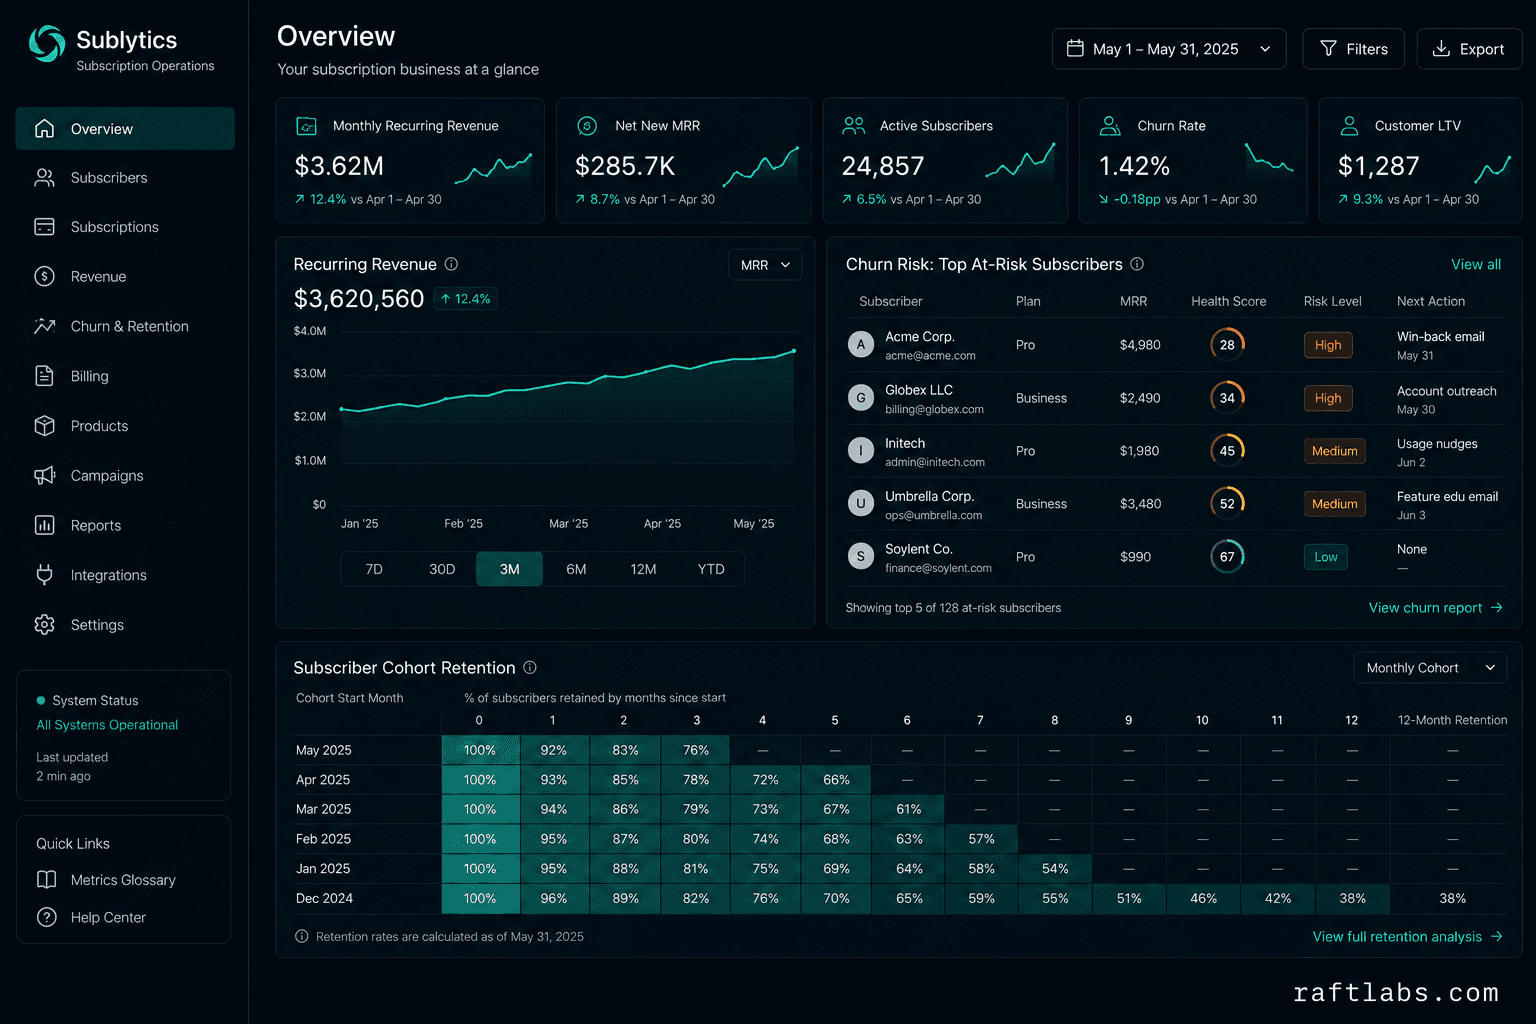Click the Customer LTV card icon

click(x=1349, y=126)
